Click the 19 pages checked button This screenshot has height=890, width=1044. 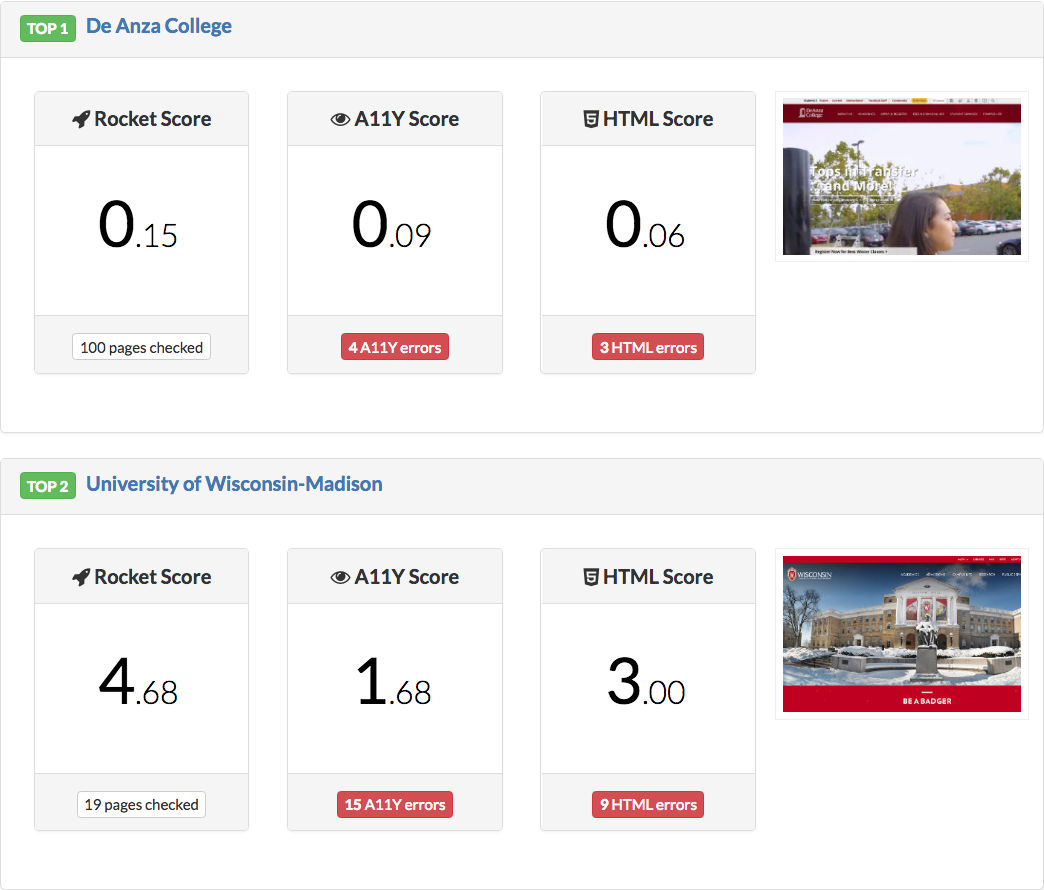point(141,804)
